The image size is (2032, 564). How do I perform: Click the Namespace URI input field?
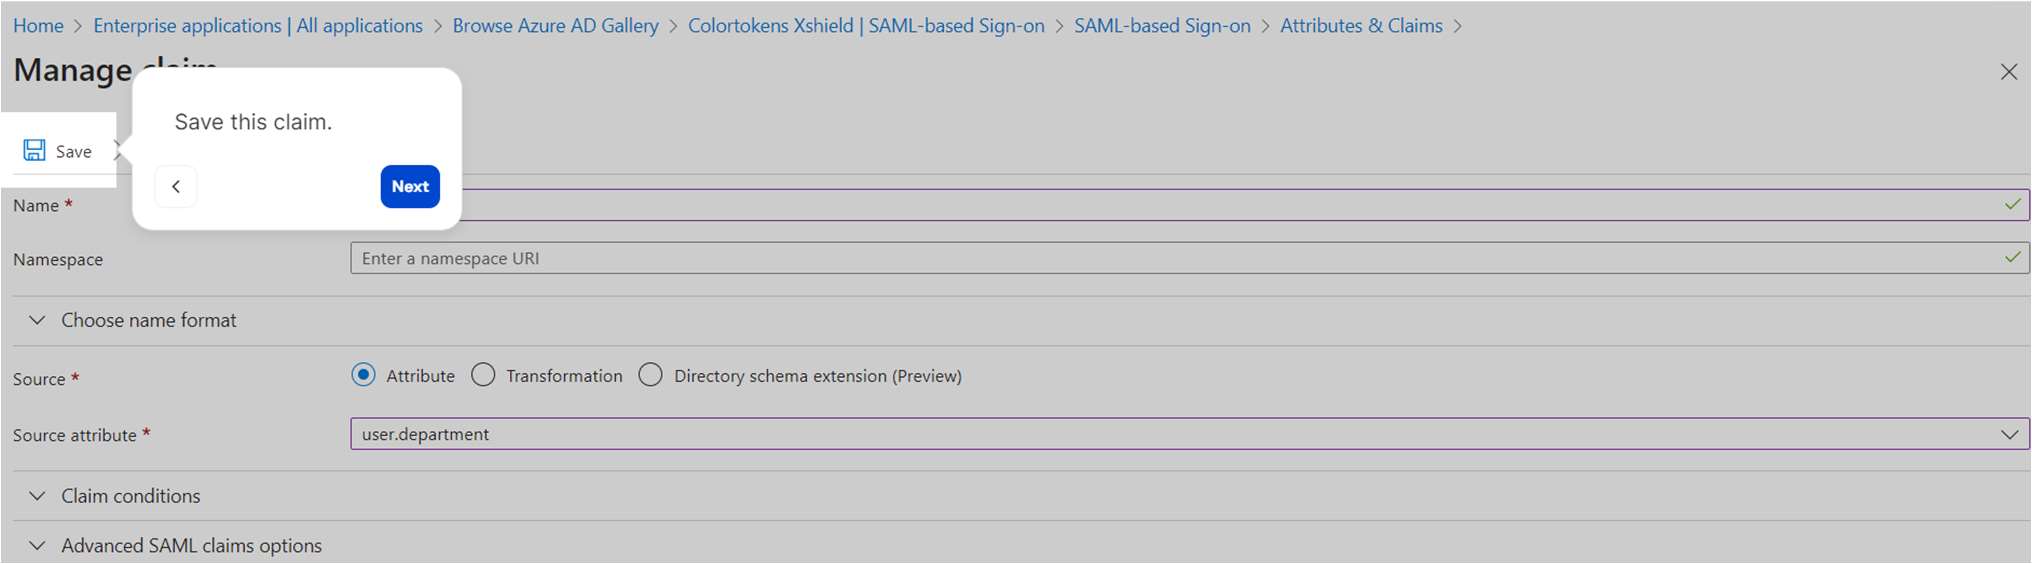(x=1170, y=258)
